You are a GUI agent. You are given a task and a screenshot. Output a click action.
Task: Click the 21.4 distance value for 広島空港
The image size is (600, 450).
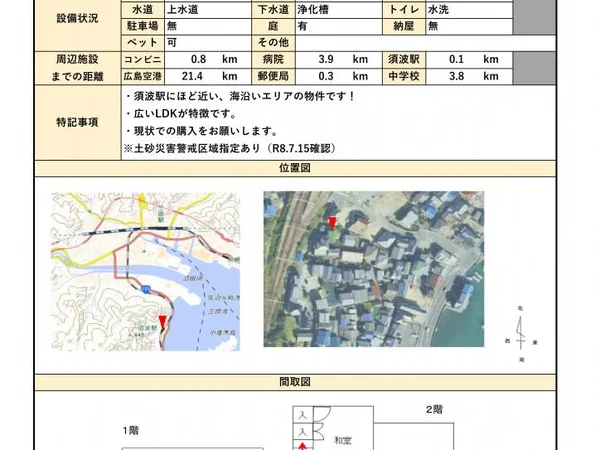pyautogui.click(x=192, y=76)
